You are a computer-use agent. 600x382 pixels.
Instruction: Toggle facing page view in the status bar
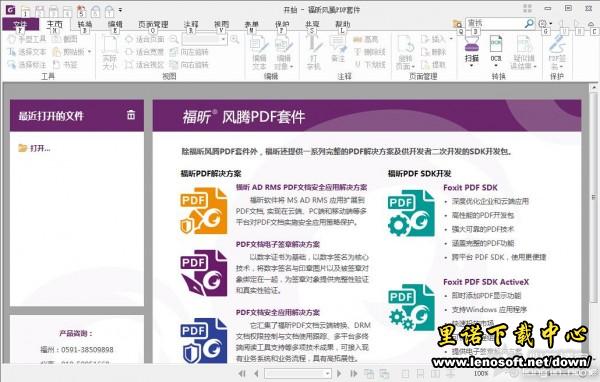click(x=435, y=373)
